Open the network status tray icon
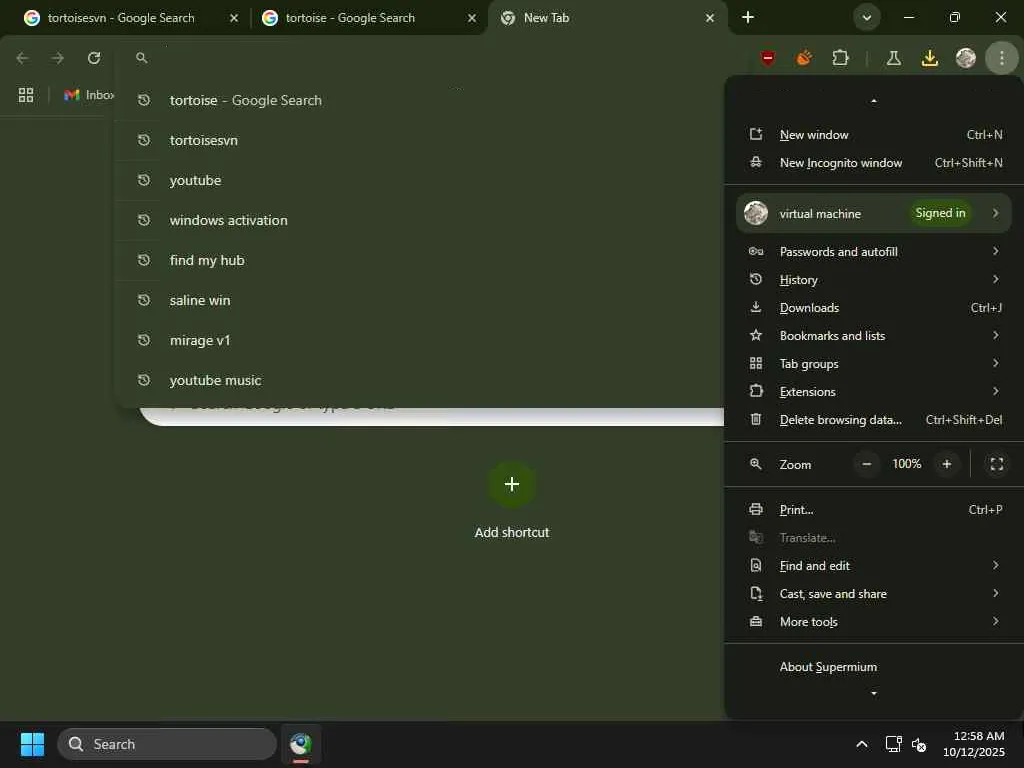 coord(893,744)
